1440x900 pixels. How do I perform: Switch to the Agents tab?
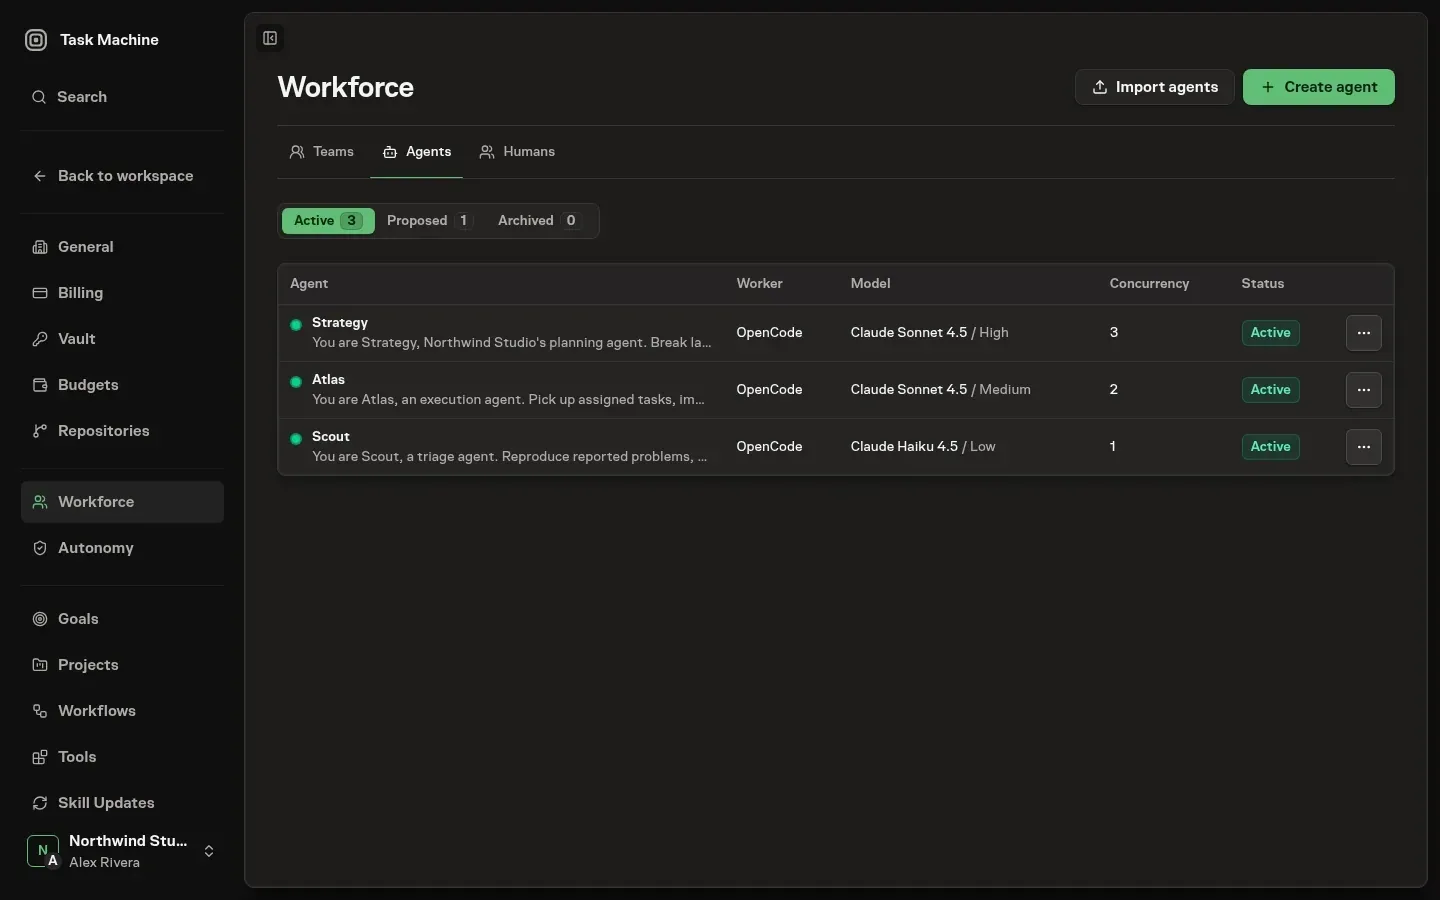pos(417,152)
